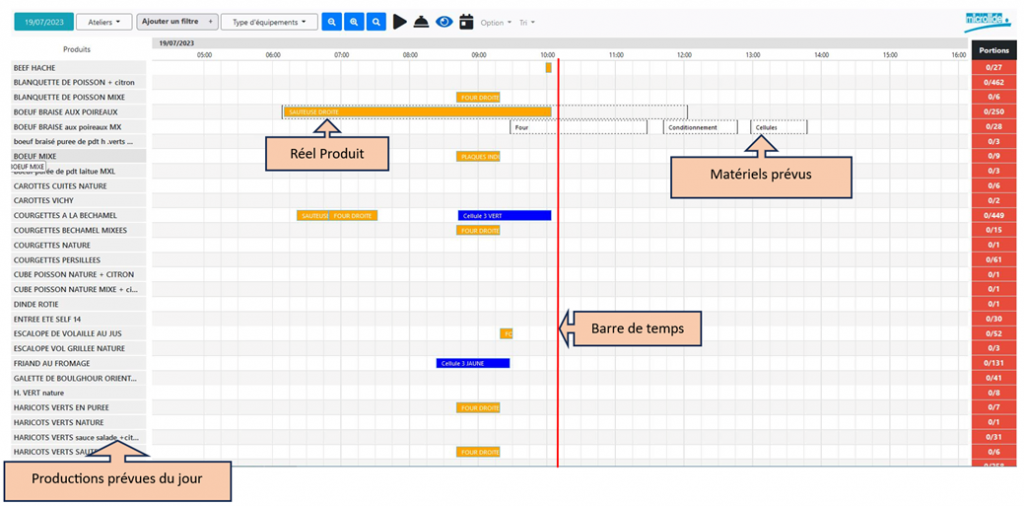This screenshot has width=1024, height=506.
Task: Expand the Type d'équipements dropdown
Action: pos(270,22)
